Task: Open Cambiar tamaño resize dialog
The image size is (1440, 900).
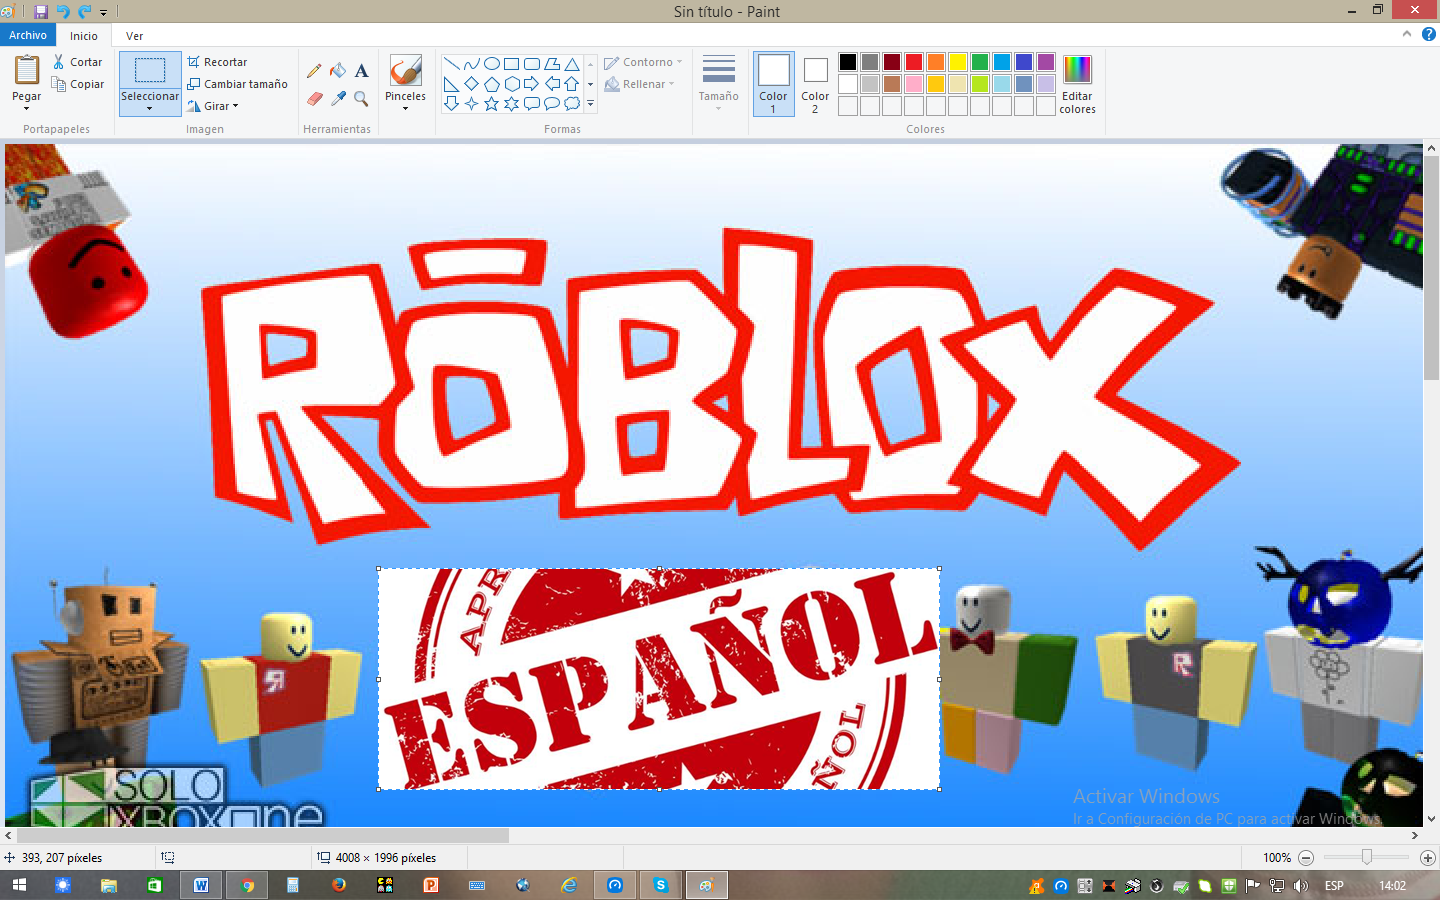Action: tap(237, 84)
